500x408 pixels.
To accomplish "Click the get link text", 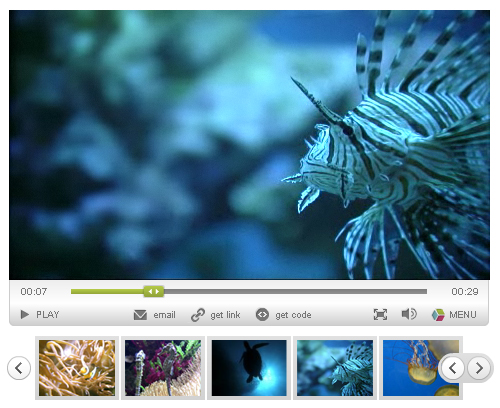I will pos(225,315).
